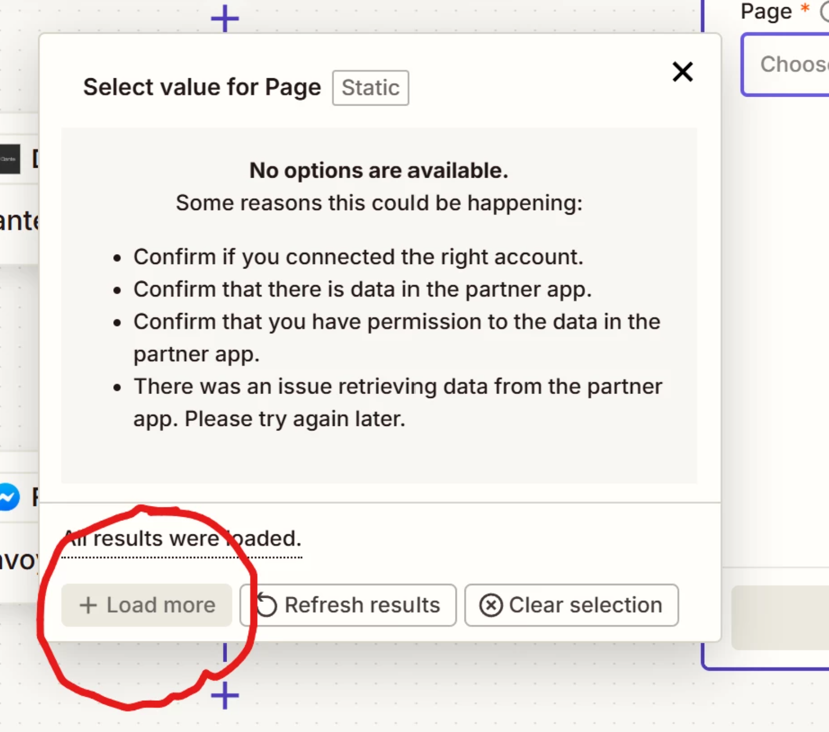Click the info icon beside the Page label

(x=824, y=12)
